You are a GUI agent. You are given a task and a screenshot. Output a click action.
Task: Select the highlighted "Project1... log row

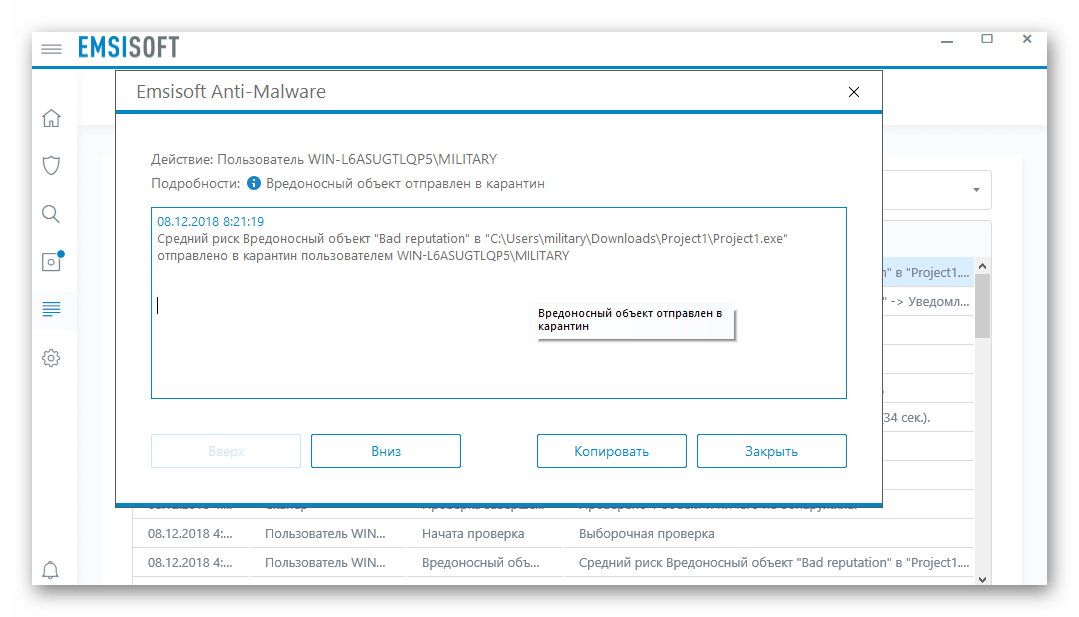(x=928, y=272)
